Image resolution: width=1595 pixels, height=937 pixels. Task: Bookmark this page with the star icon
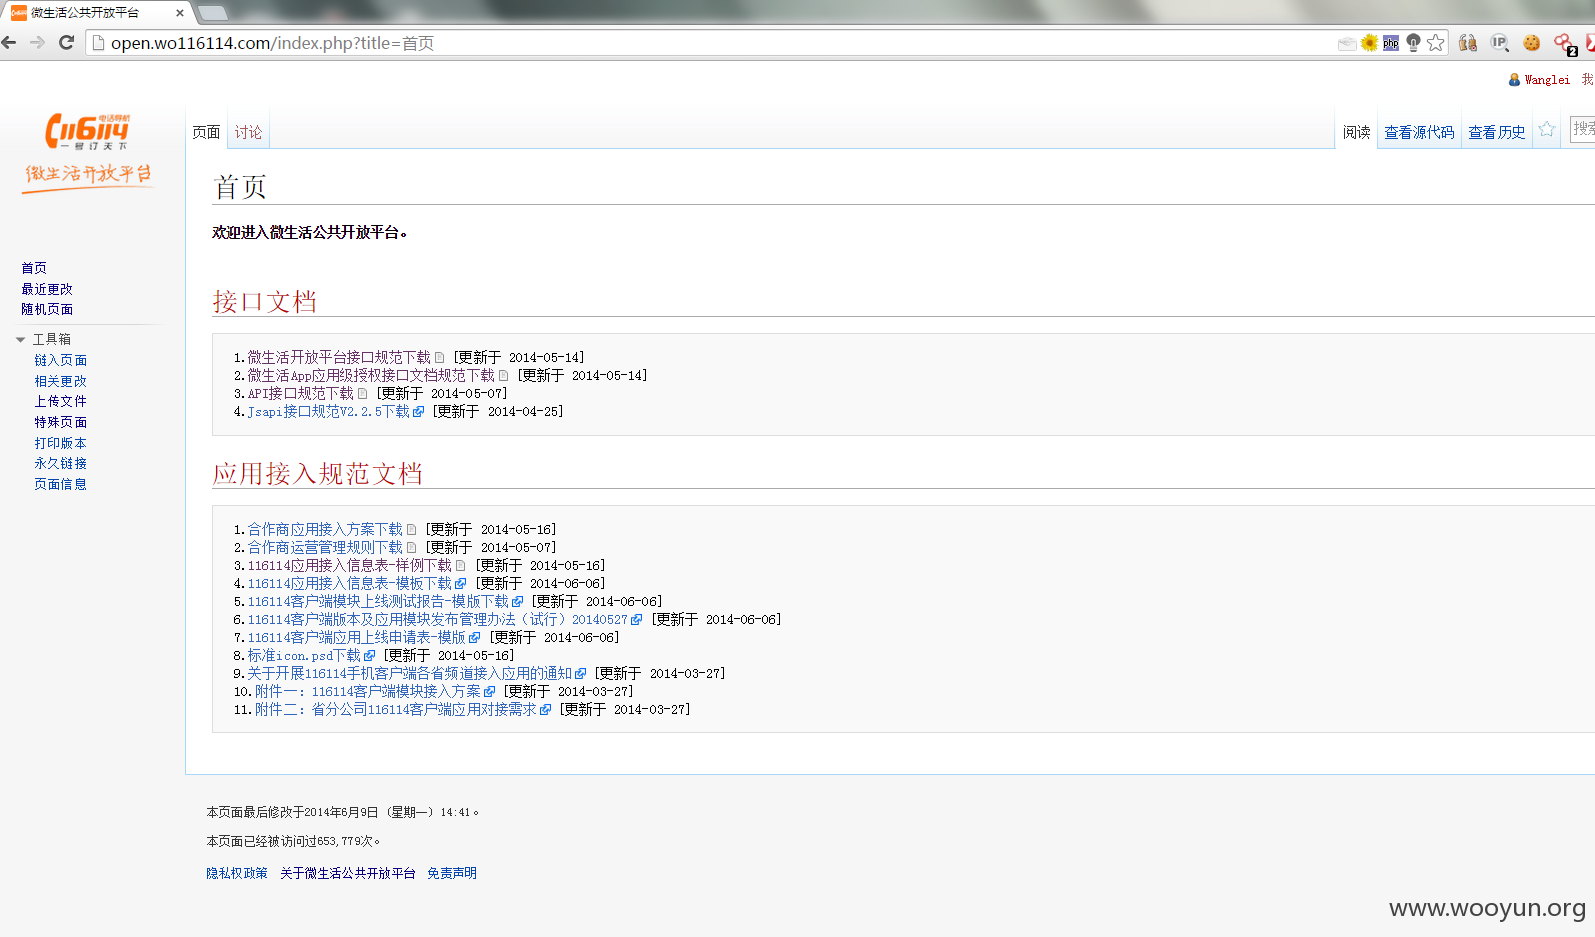[x=1436, y=43]
